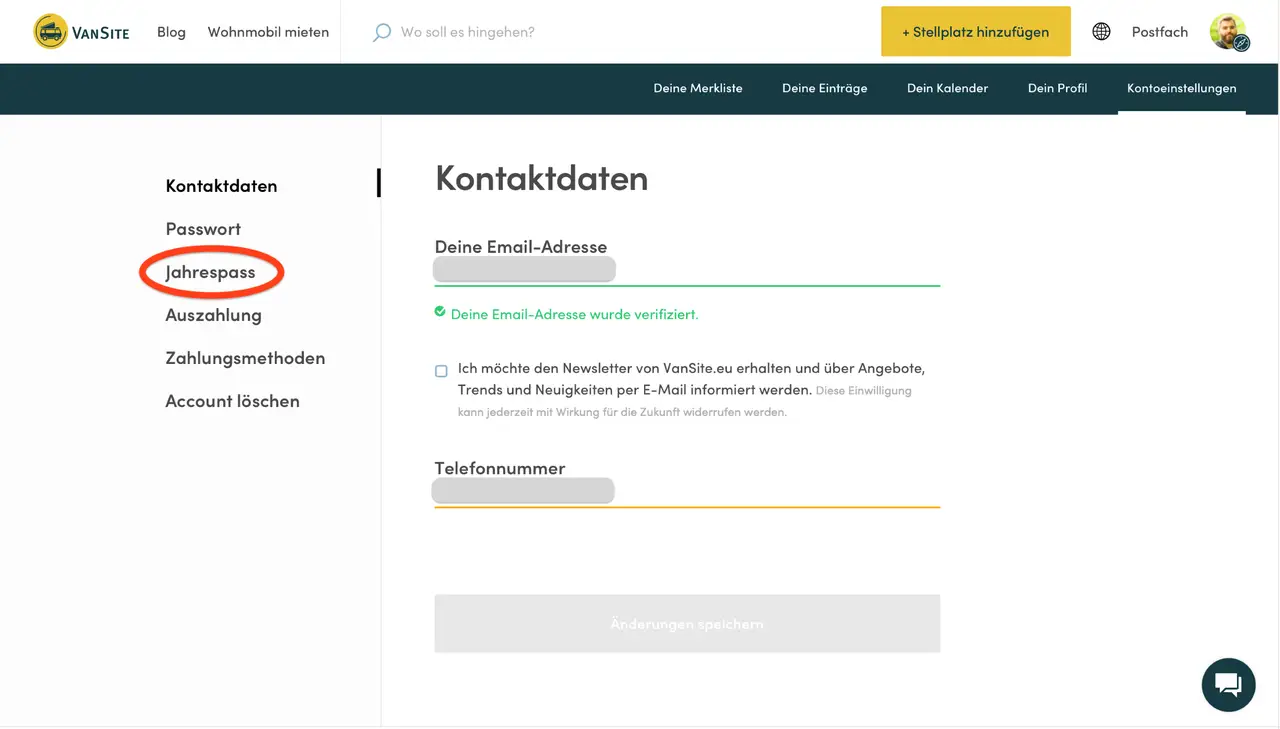Screen dimensions: 1280x729
Task: Click the Stellplatz hinzufügen button
Action: point(975,32)
